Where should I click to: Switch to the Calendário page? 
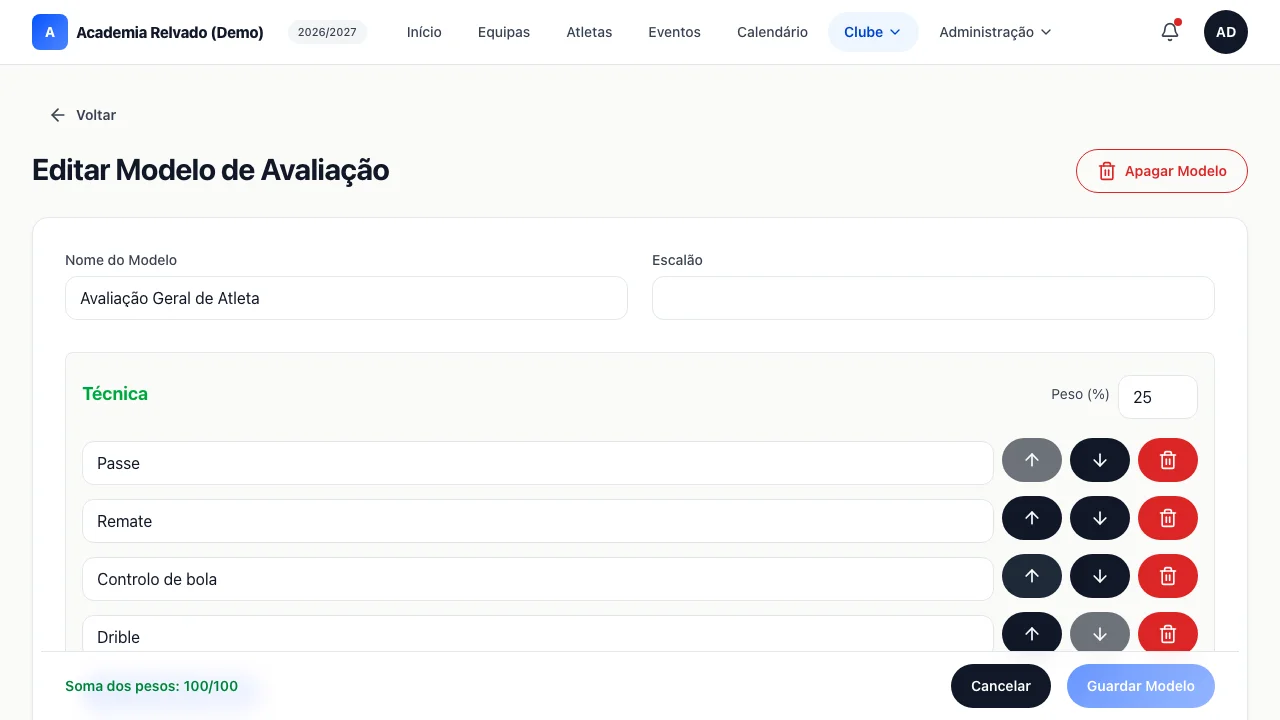pyautogui.click(x=772, y=32)
